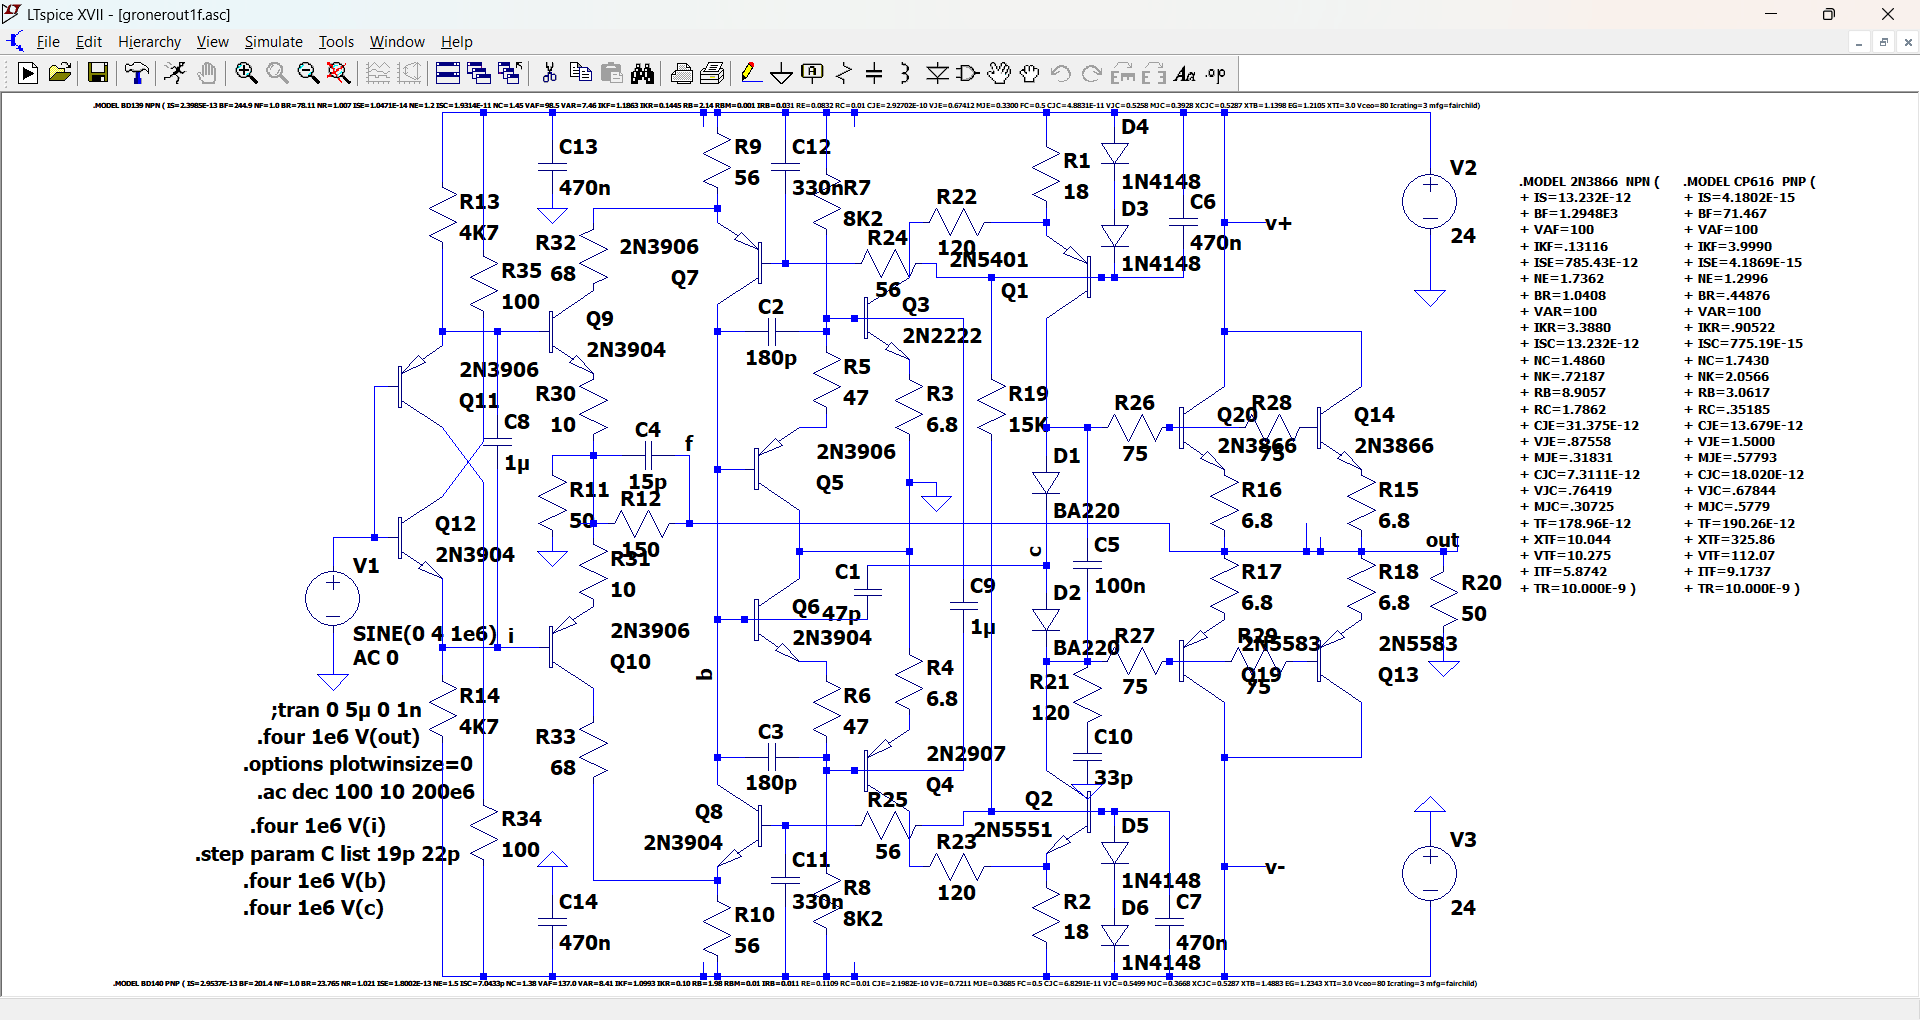Select the Copy tool
Screen dimensions: 1920x1020
pos(580,73)
